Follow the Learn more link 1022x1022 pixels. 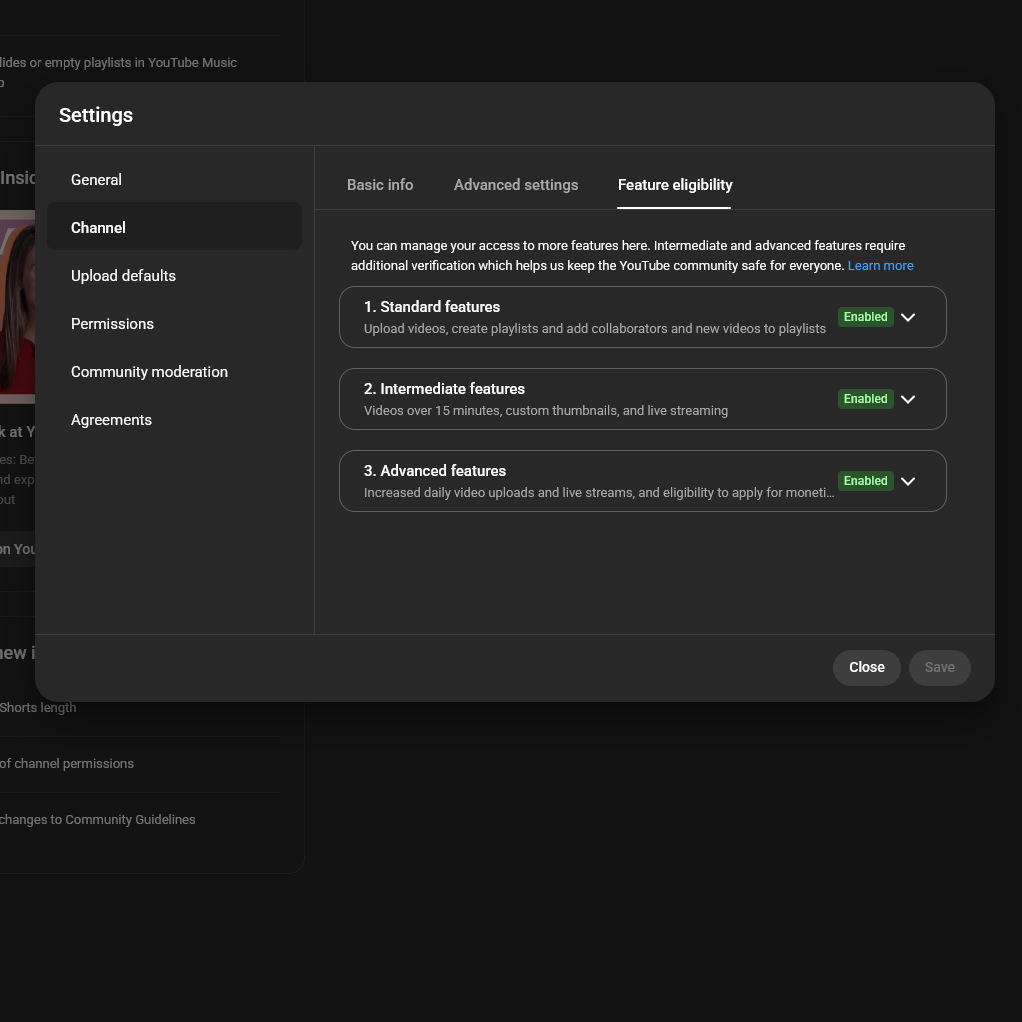point(880,266)
